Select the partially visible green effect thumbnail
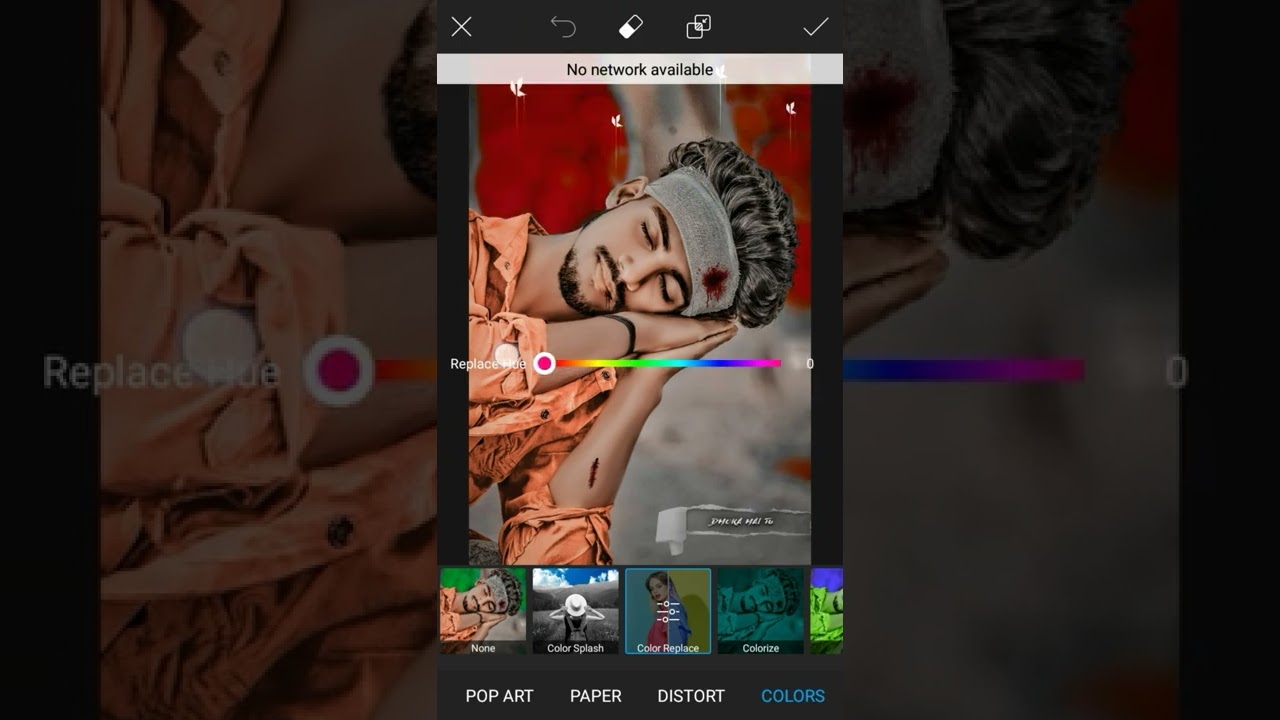Viewport: 1280px width, 720px height. (x=827, y=611)
